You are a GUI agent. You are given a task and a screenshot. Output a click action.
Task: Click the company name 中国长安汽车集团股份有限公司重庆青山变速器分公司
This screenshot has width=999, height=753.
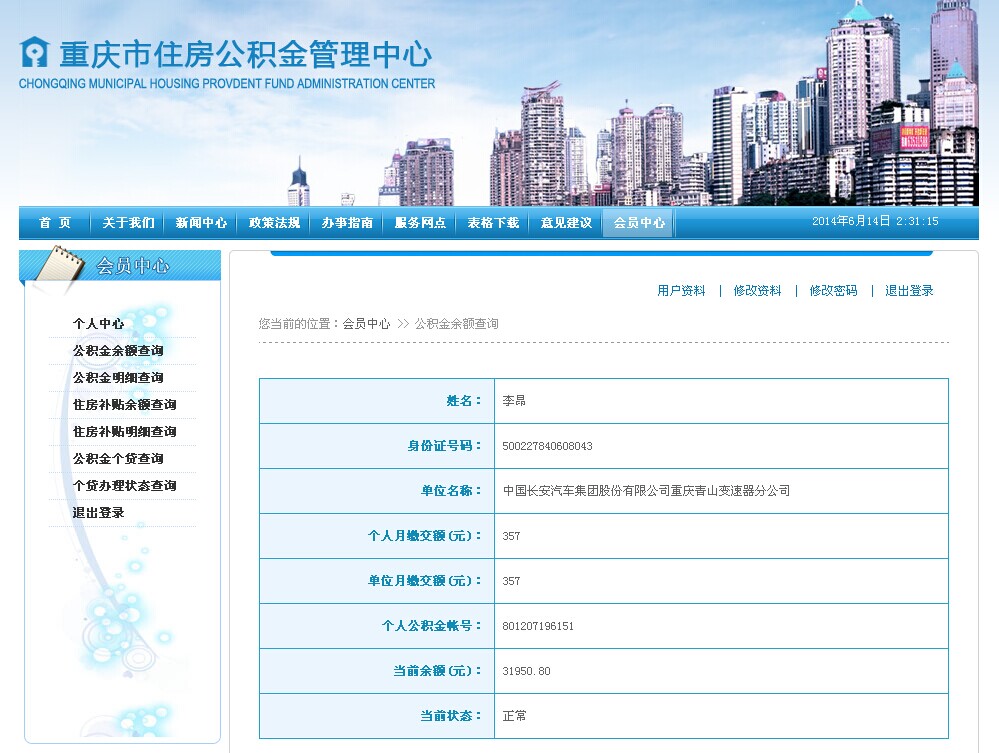646,491
